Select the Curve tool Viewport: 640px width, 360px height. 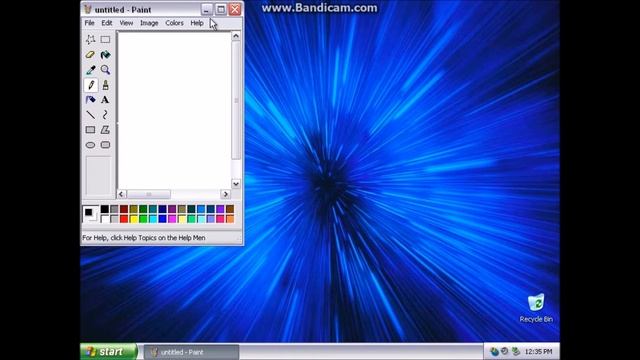[105, 115]
